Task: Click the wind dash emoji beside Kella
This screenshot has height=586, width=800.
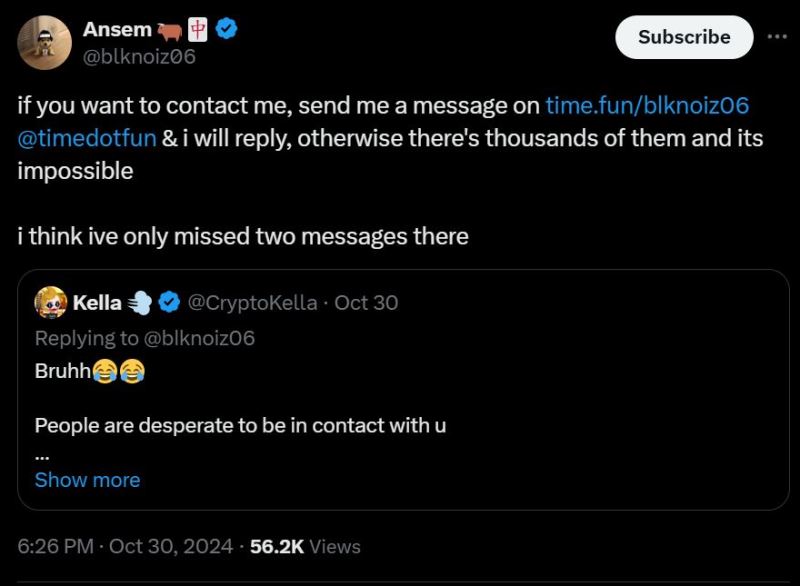Action: tap(140, 303)
